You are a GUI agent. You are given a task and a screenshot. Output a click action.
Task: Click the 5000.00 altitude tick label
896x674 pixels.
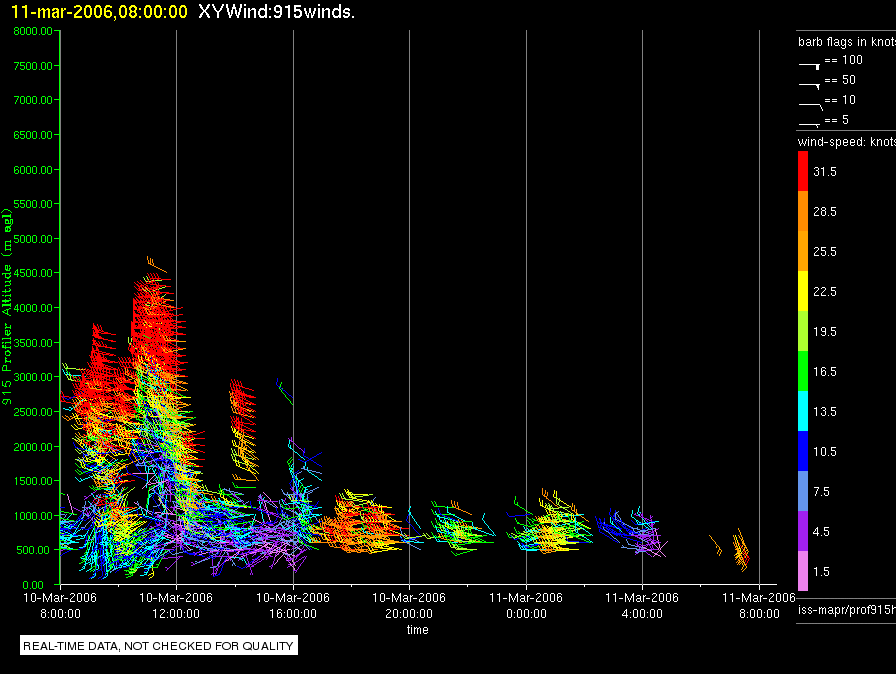pyautogui.click(x=33, y=239)
